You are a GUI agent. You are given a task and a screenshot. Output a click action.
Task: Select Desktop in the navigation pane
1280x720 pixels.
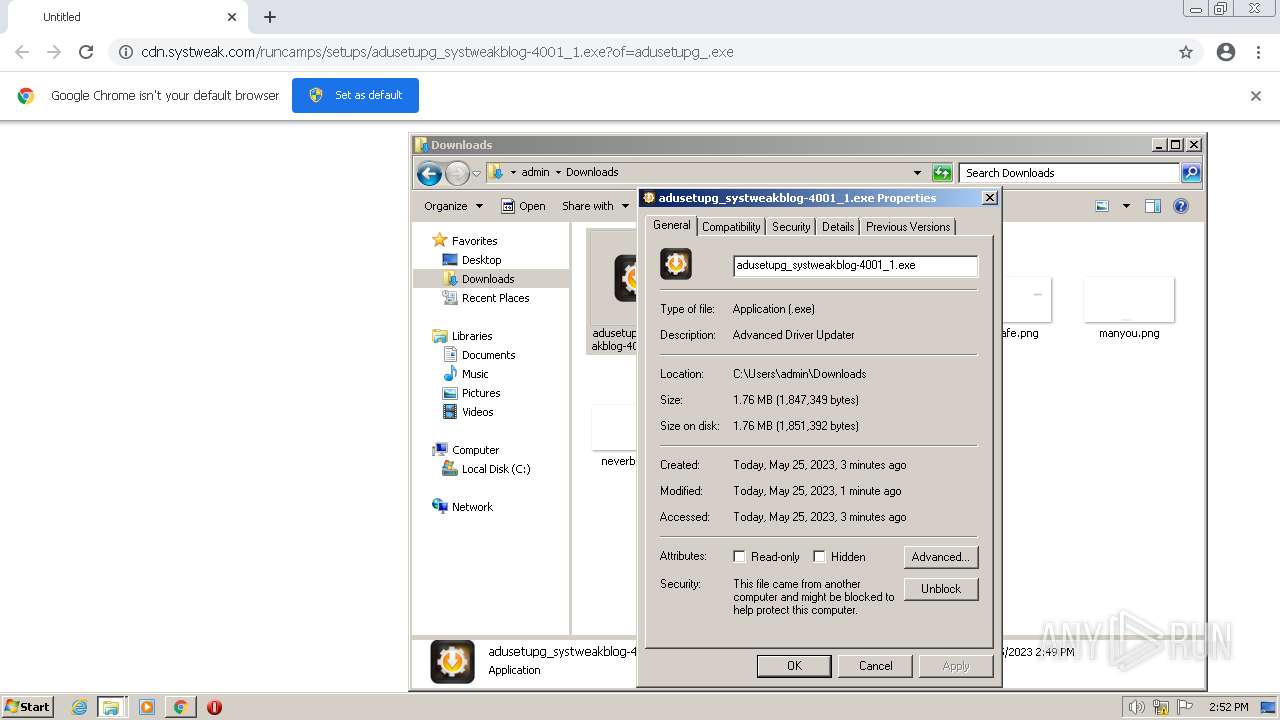[481, 260]
